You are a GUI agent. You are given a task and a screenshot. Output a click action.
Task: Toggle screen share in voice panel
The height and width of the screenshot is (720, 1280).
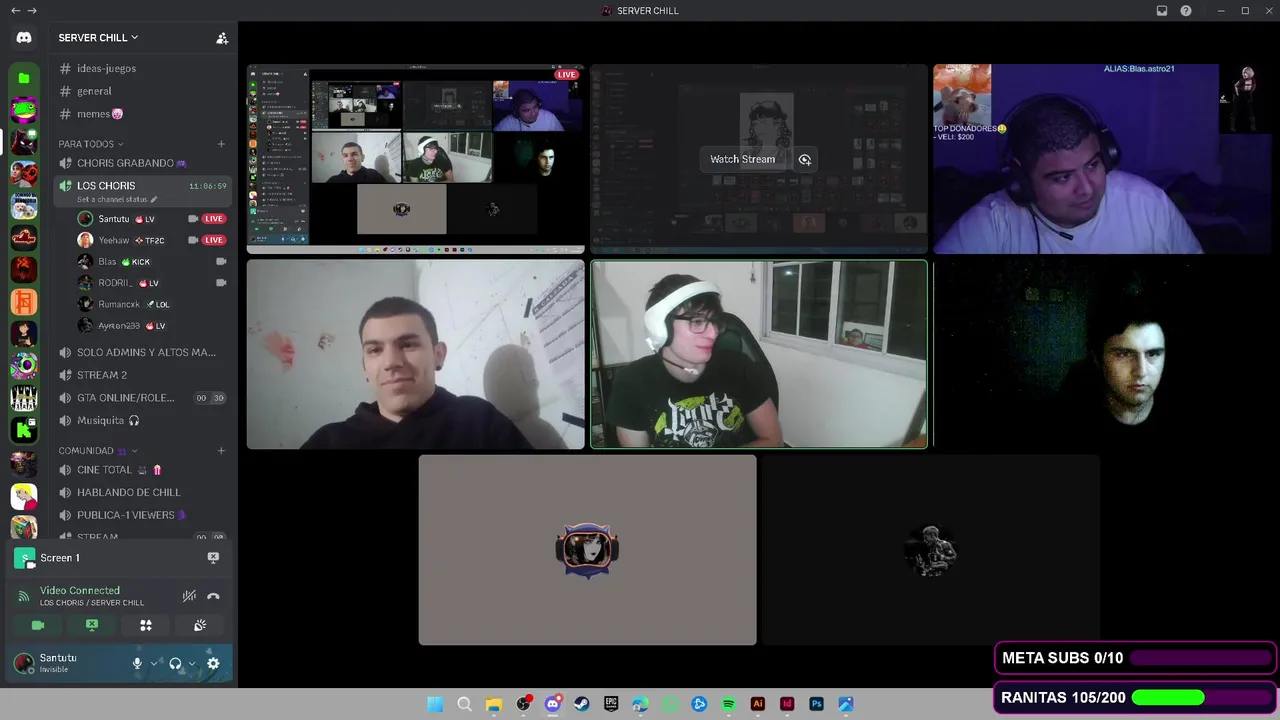click(92, 625)
